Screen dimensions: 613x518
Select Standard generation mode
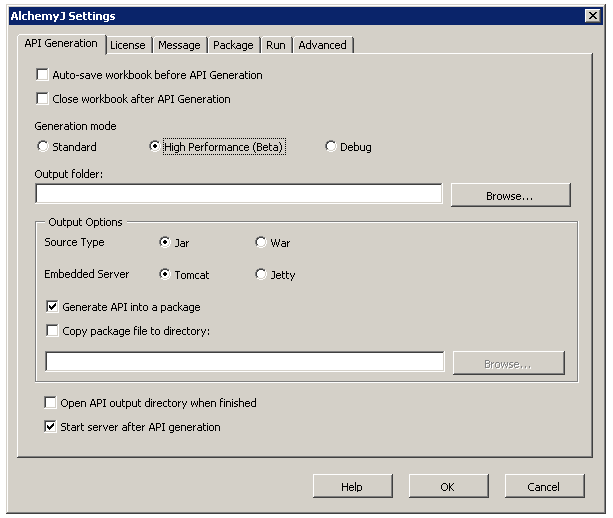42,147
